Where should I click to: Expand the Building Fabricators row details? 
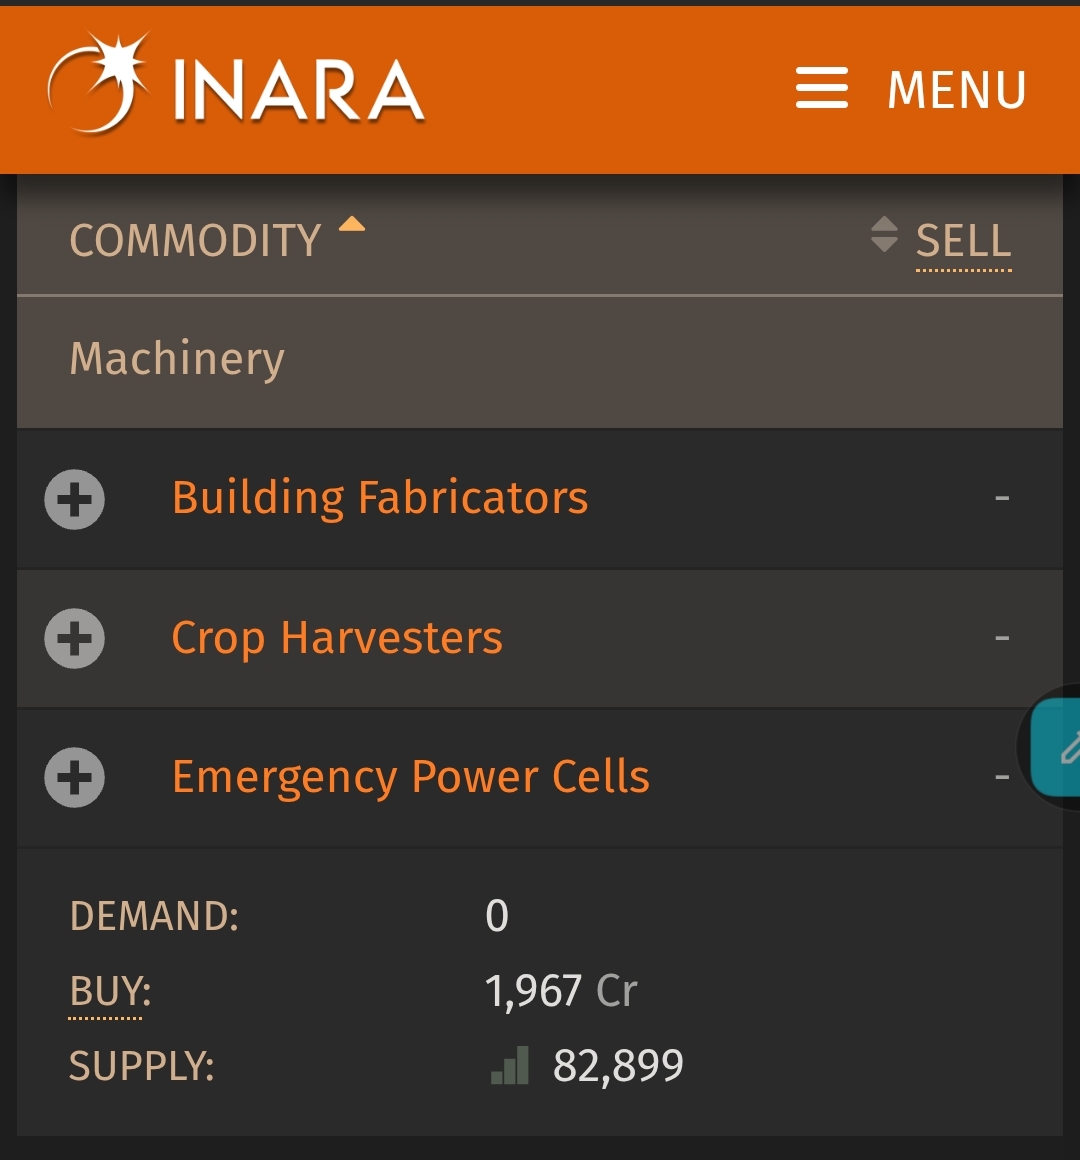pyautogui.click(x=75, y=499)
